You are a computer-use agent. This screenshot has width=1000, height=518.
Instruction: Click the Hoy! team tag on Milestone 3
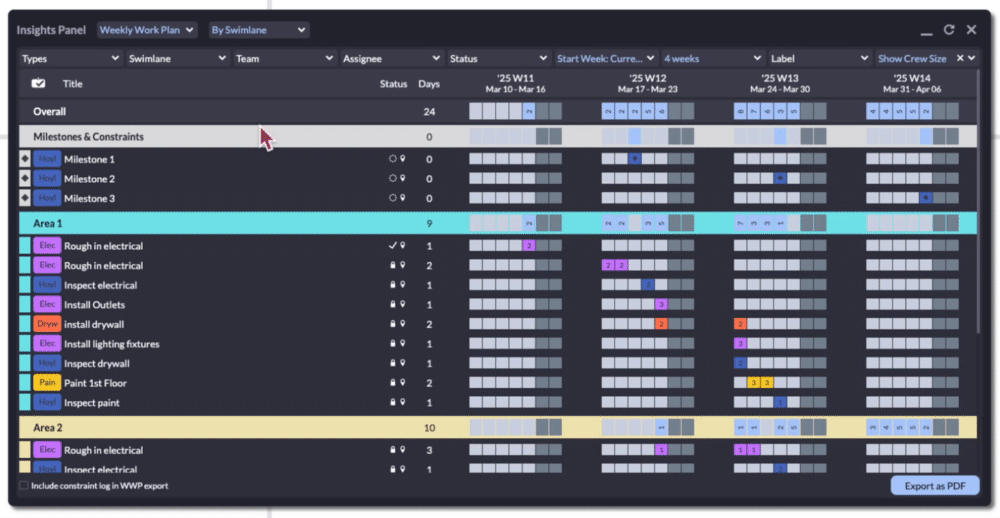click(x=47, y=198)
